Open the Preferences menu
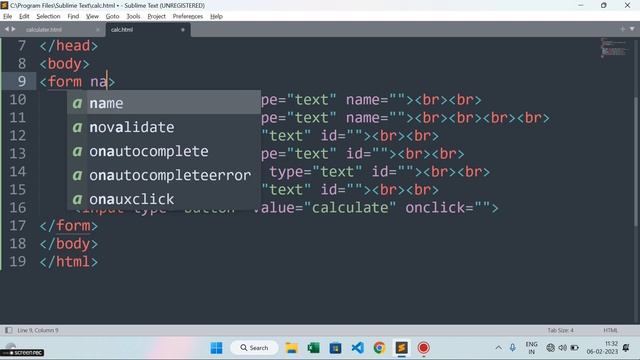The image size is (640, 360). (188, 16)
